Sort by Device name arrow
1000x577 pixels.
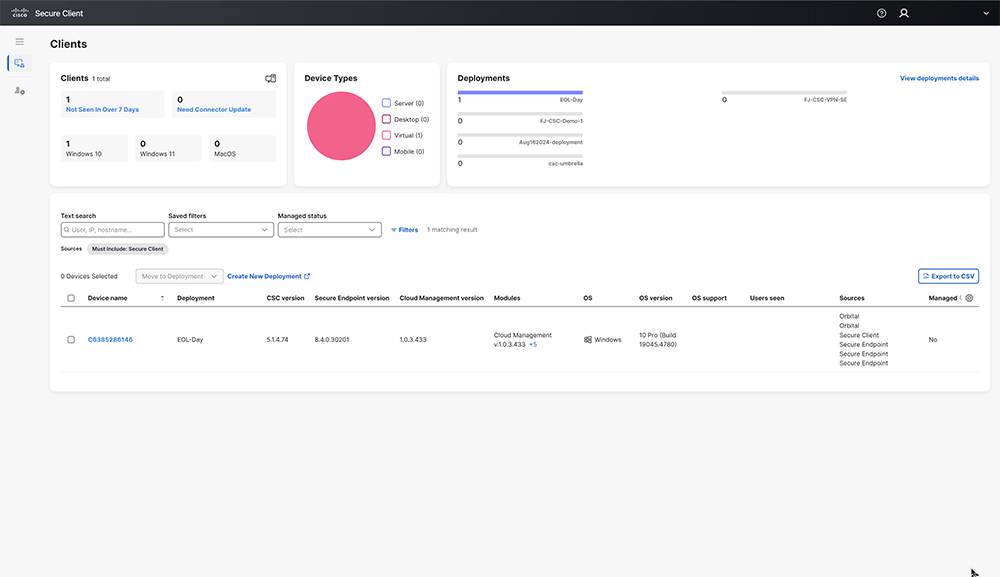(x=162, y=298)
